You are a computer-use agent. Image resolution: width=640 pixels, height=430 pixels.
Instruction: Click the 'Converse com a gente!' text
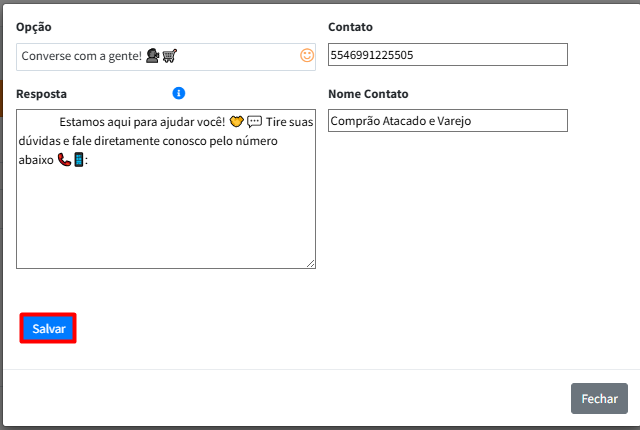click(x=82, y=57)
